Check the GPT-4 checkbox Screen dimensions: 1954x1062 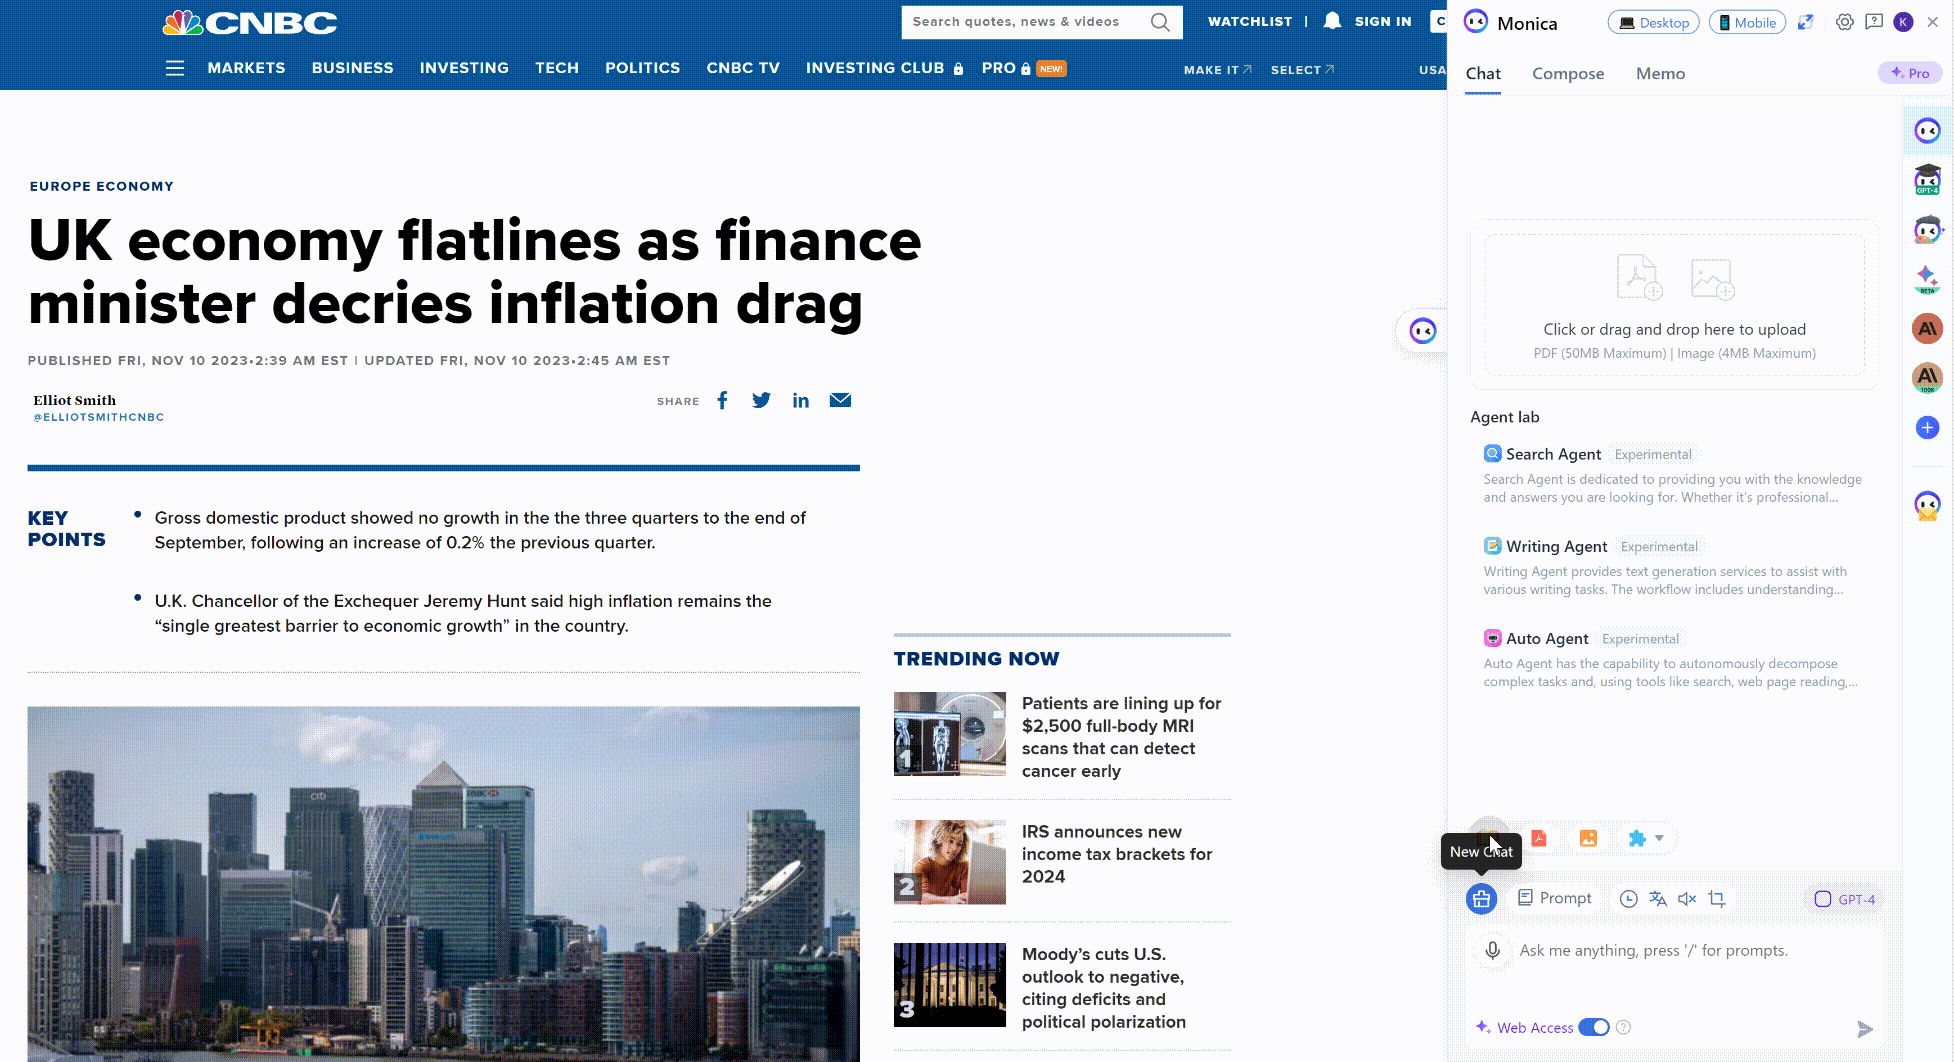(x=1823, y=899)
